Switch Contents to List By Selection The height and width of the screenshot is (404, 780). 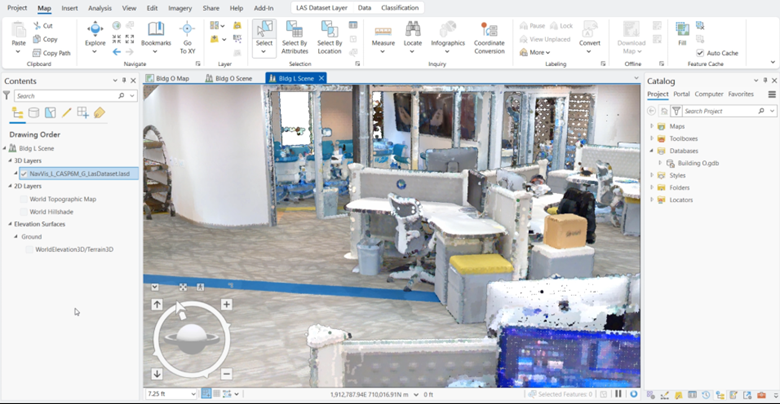[x=50, y=113]
